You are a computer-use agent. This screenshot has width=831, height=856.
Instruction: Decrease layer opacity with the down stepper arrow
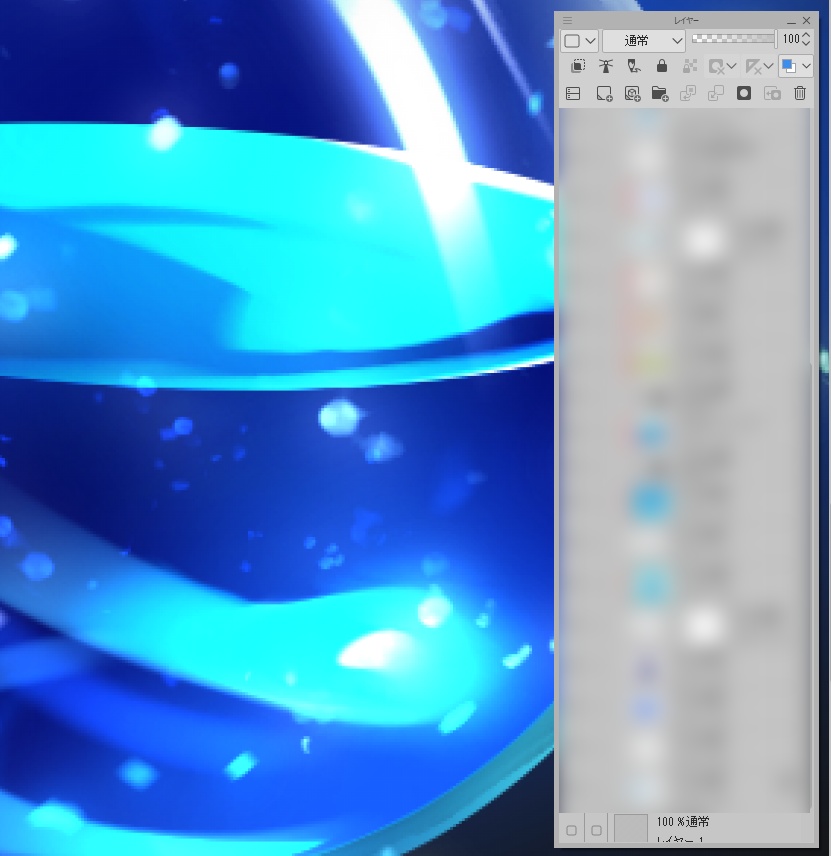pos(806,43)
